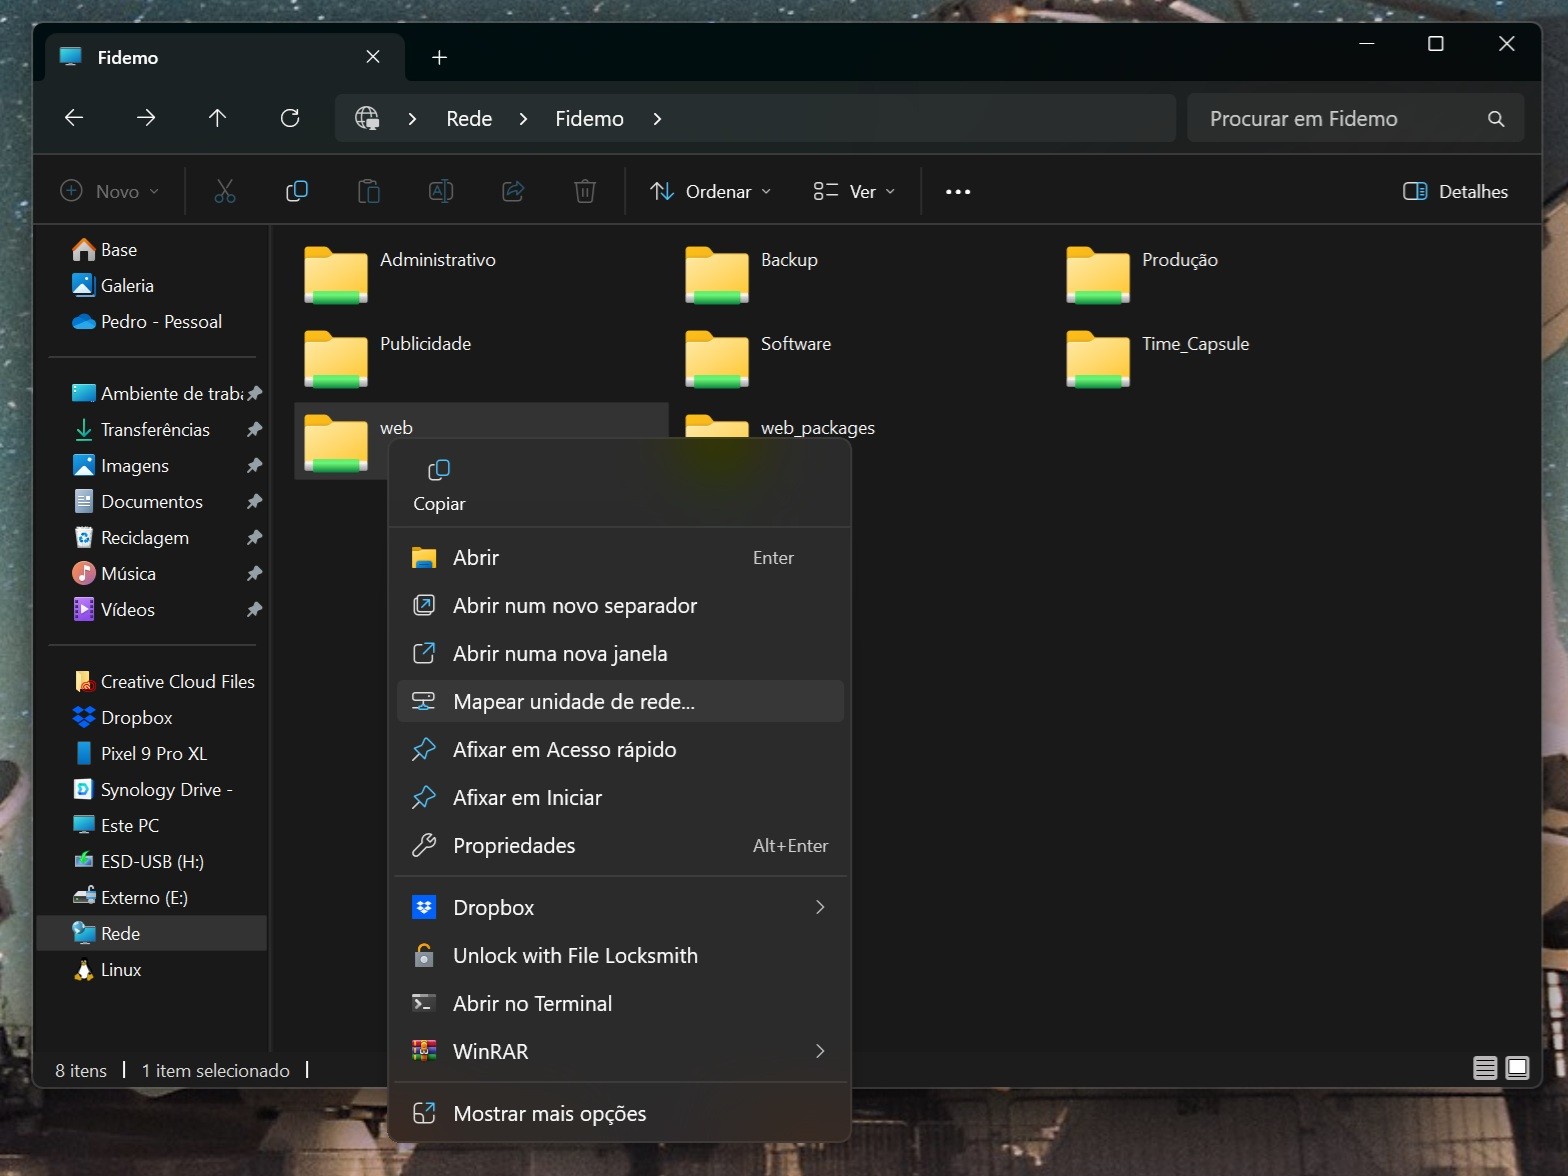
Task: Open the Ordenar dropdown
Action: (x=710, y=192)
